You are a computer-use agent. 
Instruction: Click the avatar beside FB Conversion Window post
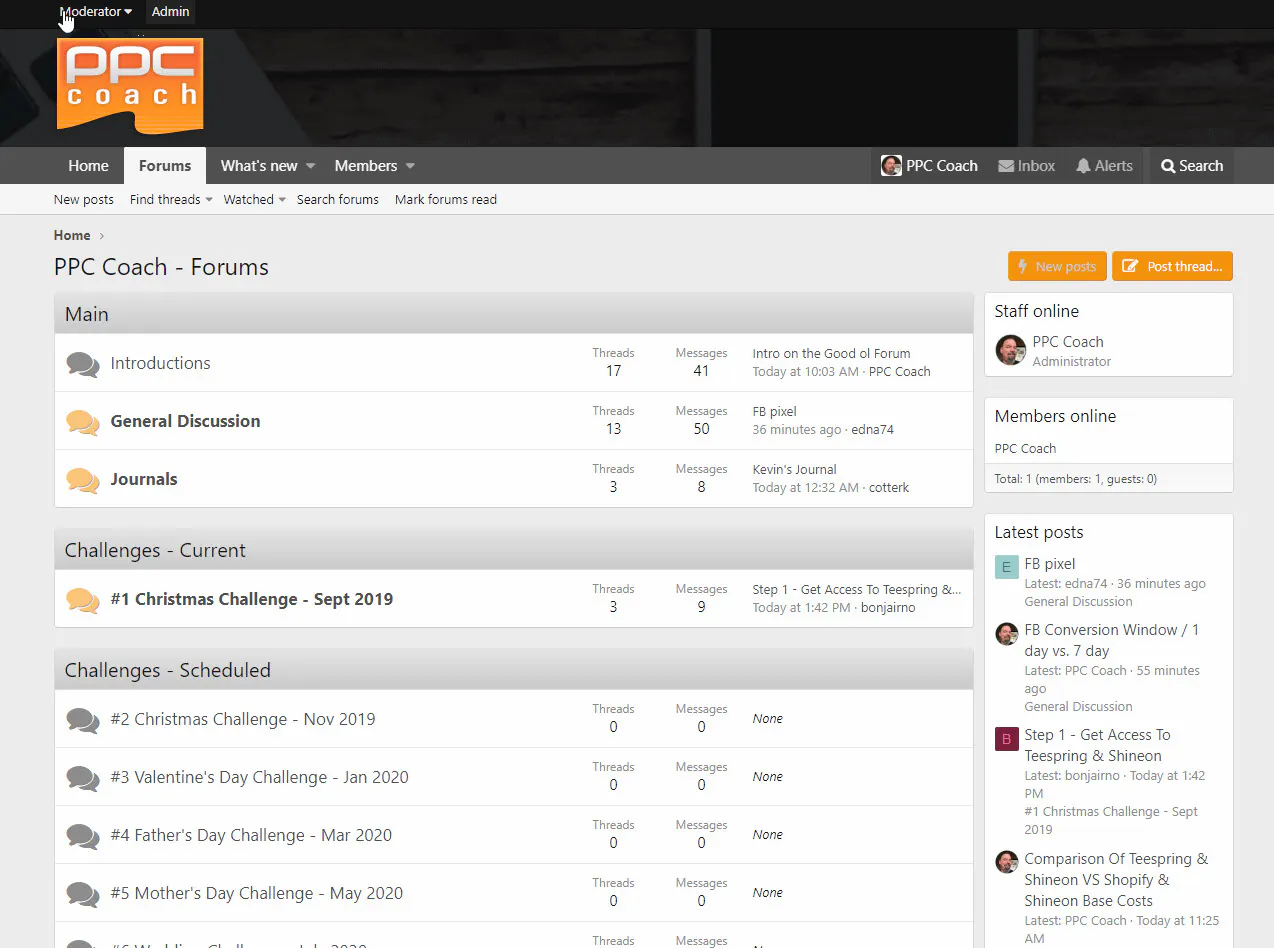[x=1006, y=633]
